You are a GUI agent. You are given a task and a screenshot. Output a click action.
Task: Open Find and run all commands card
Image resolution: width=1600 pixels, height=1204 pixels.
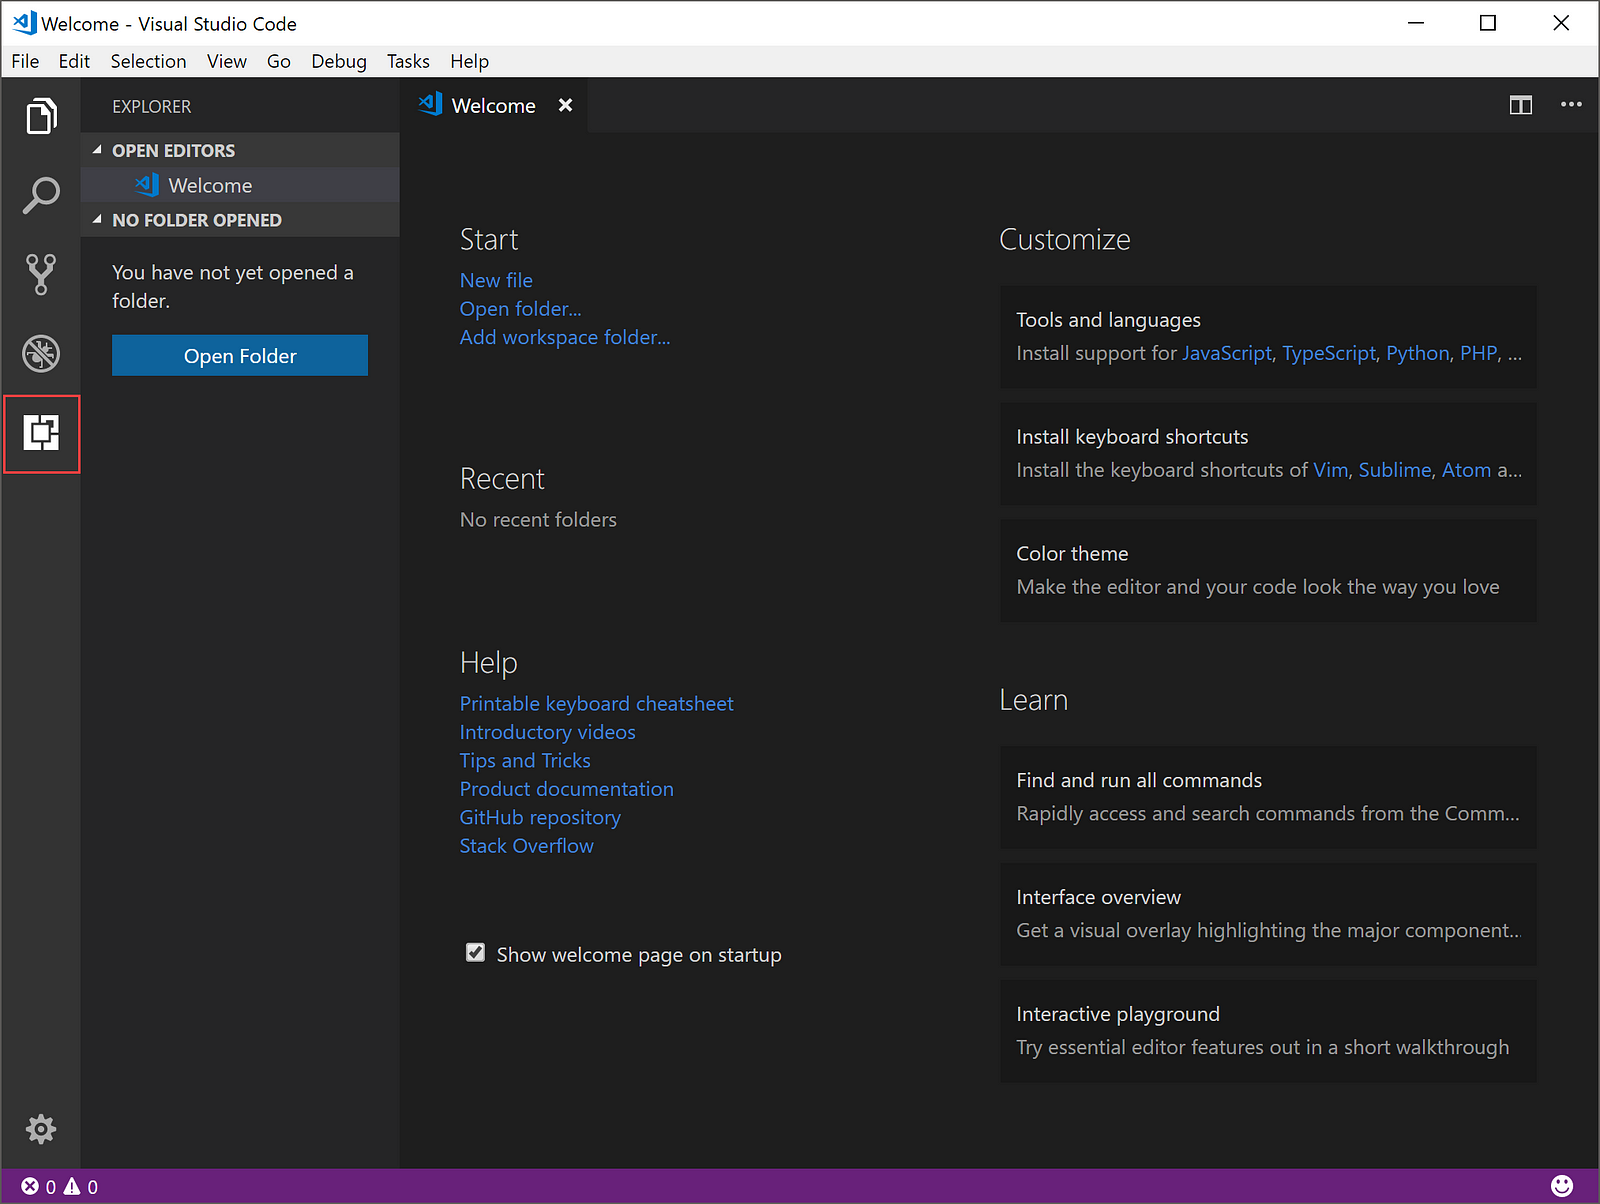pos(1268,797)
